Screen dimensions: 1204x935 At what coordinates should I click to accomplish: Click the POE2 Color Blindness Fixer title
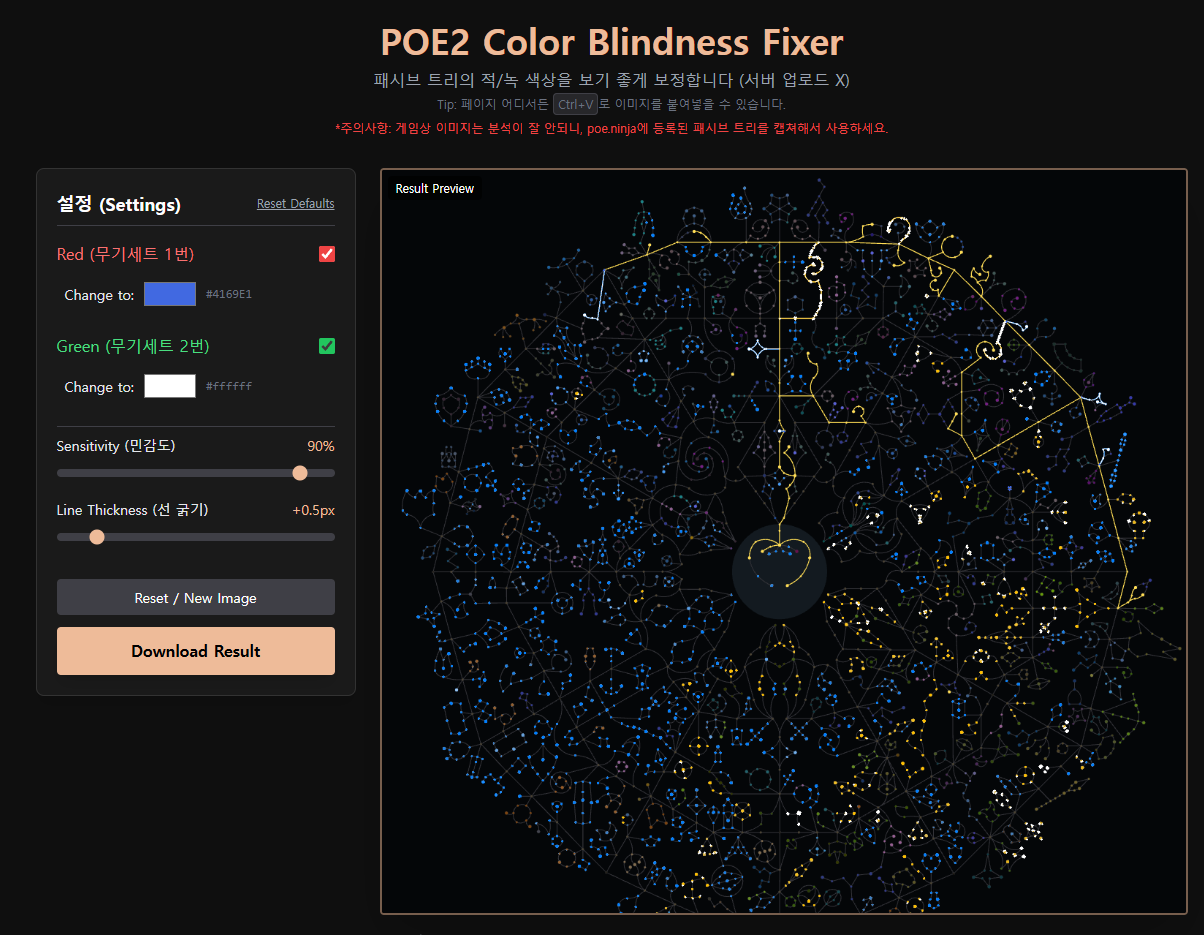click(612, 42)
